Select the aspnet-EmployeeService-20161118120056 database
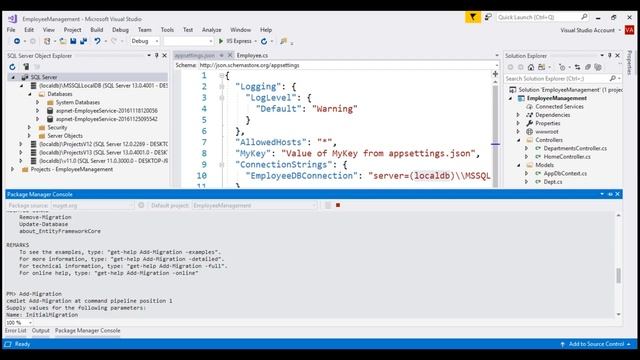This screenshot has height=360, width=640. coord(107,111)
